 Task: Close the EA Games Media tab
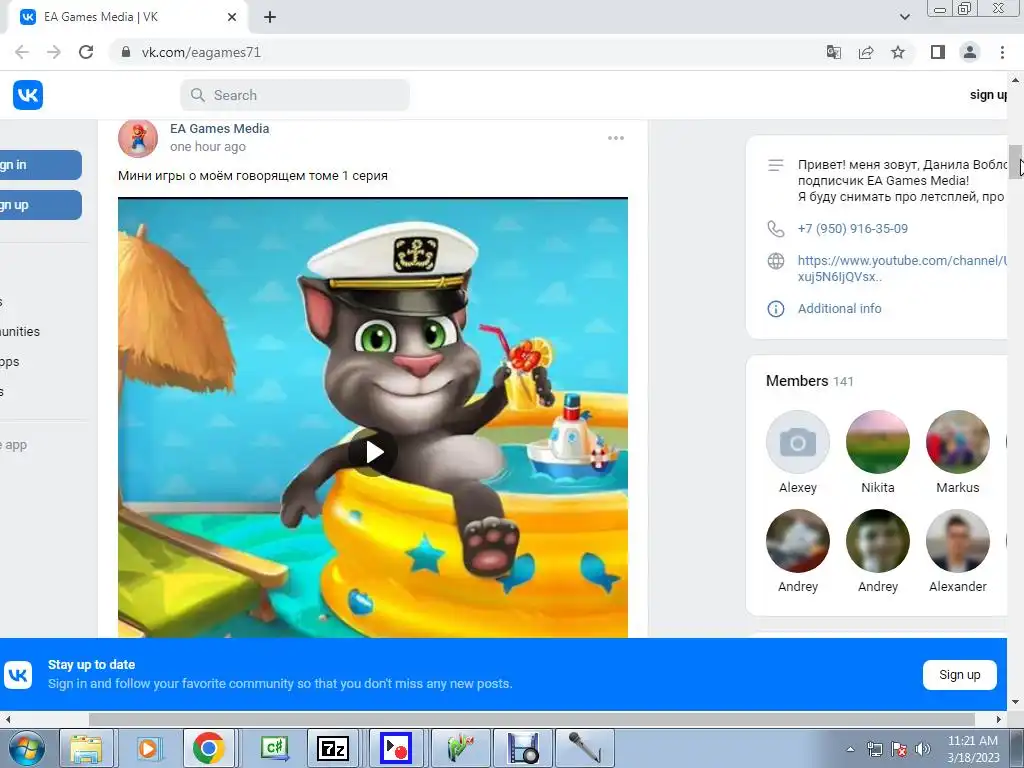[x=232, y=18]
